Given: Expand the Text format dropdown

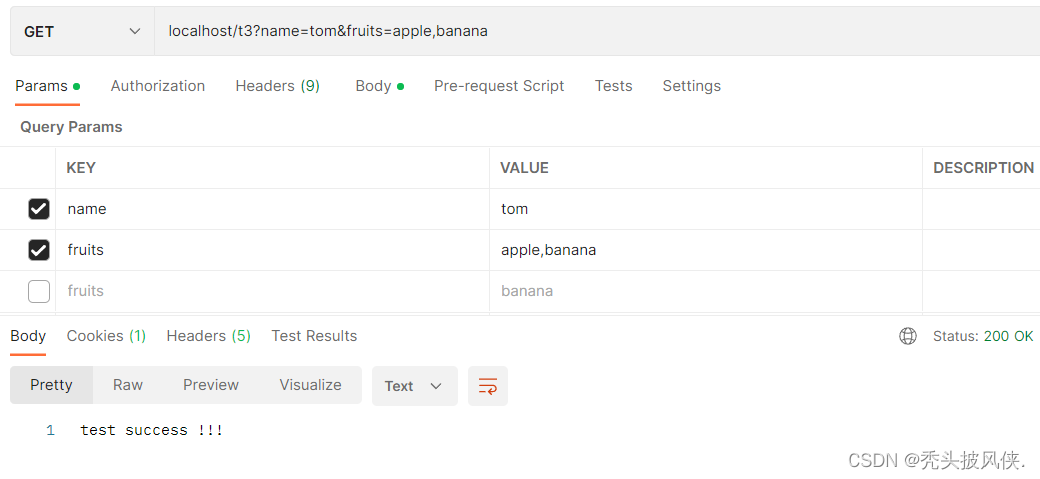Looking at the screenshot, I should [415, 385].
